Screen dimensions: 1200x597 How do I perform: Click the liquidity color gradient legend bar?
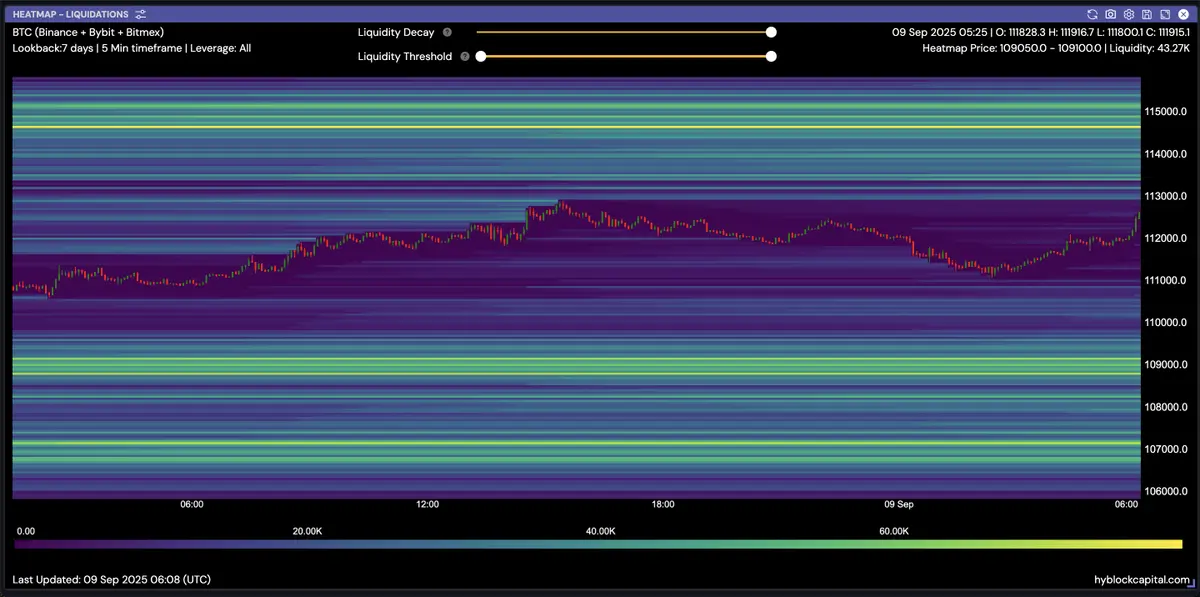pyautogui.click(x=598, y=544)
